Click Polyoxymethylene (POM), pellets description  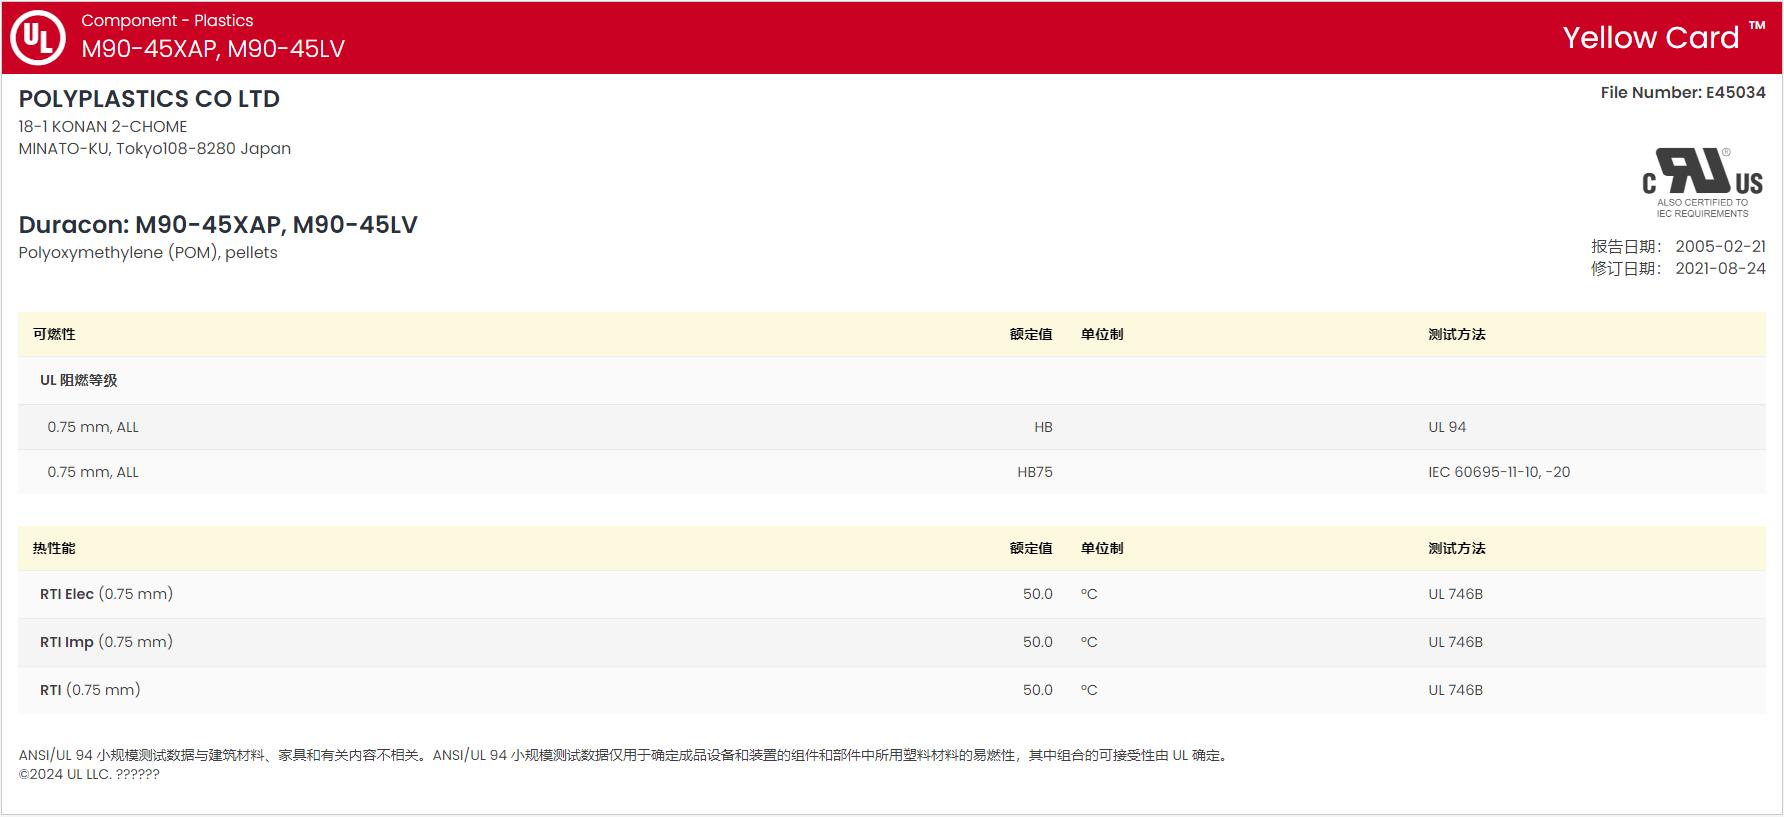pyautogui.click(x=148, y=253)
